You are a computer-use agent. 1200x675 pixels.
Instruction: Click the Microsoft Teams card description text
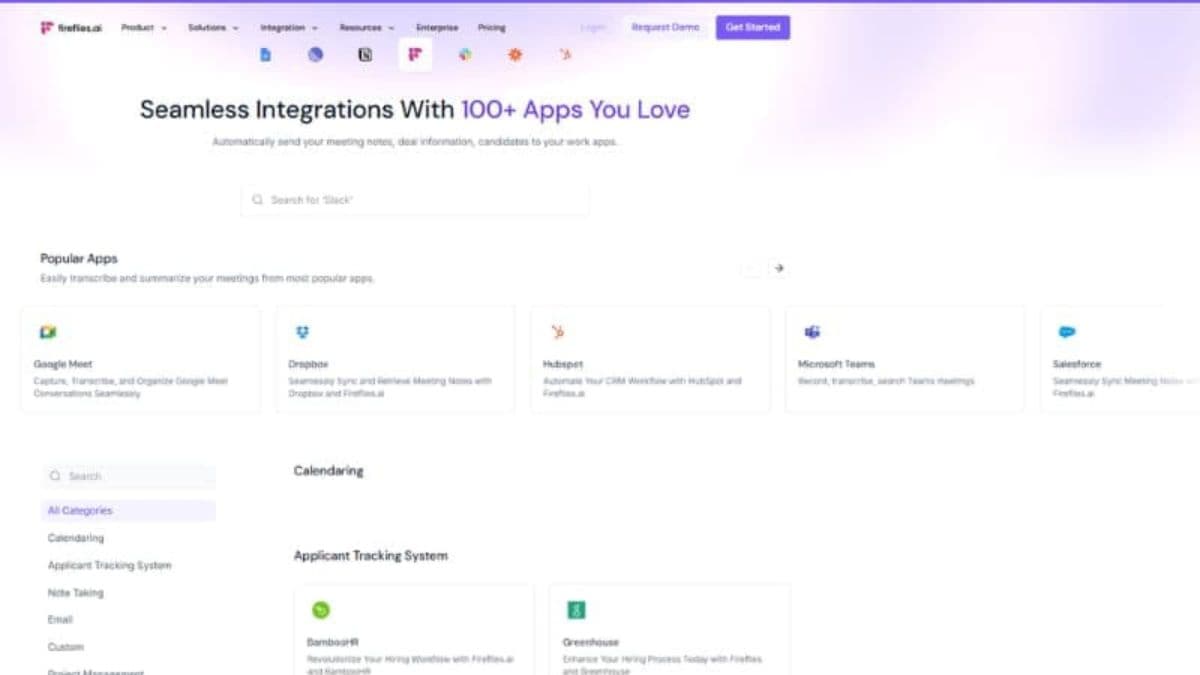[x=886, y=381]
